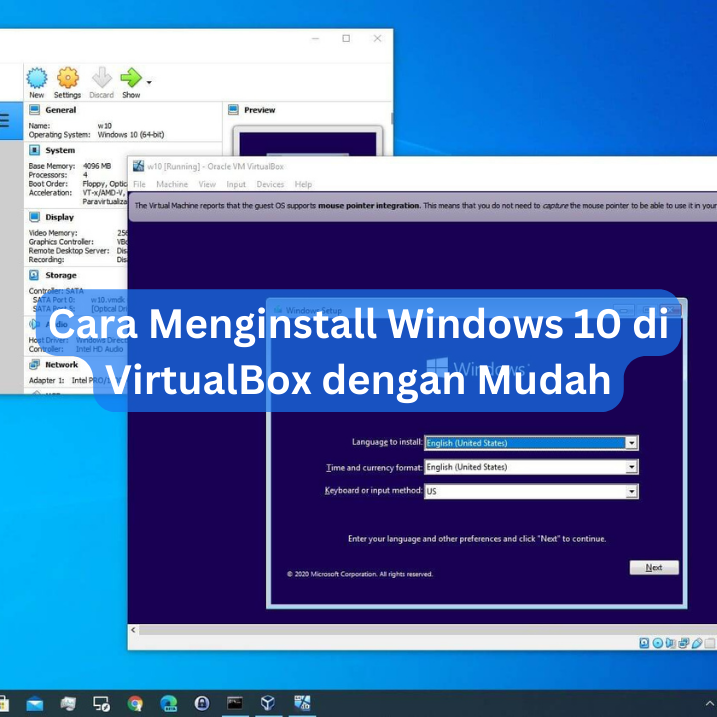Click the 'Remote Desktop Server:' label
Screen dimensions: 717x717
pos(69,251)
